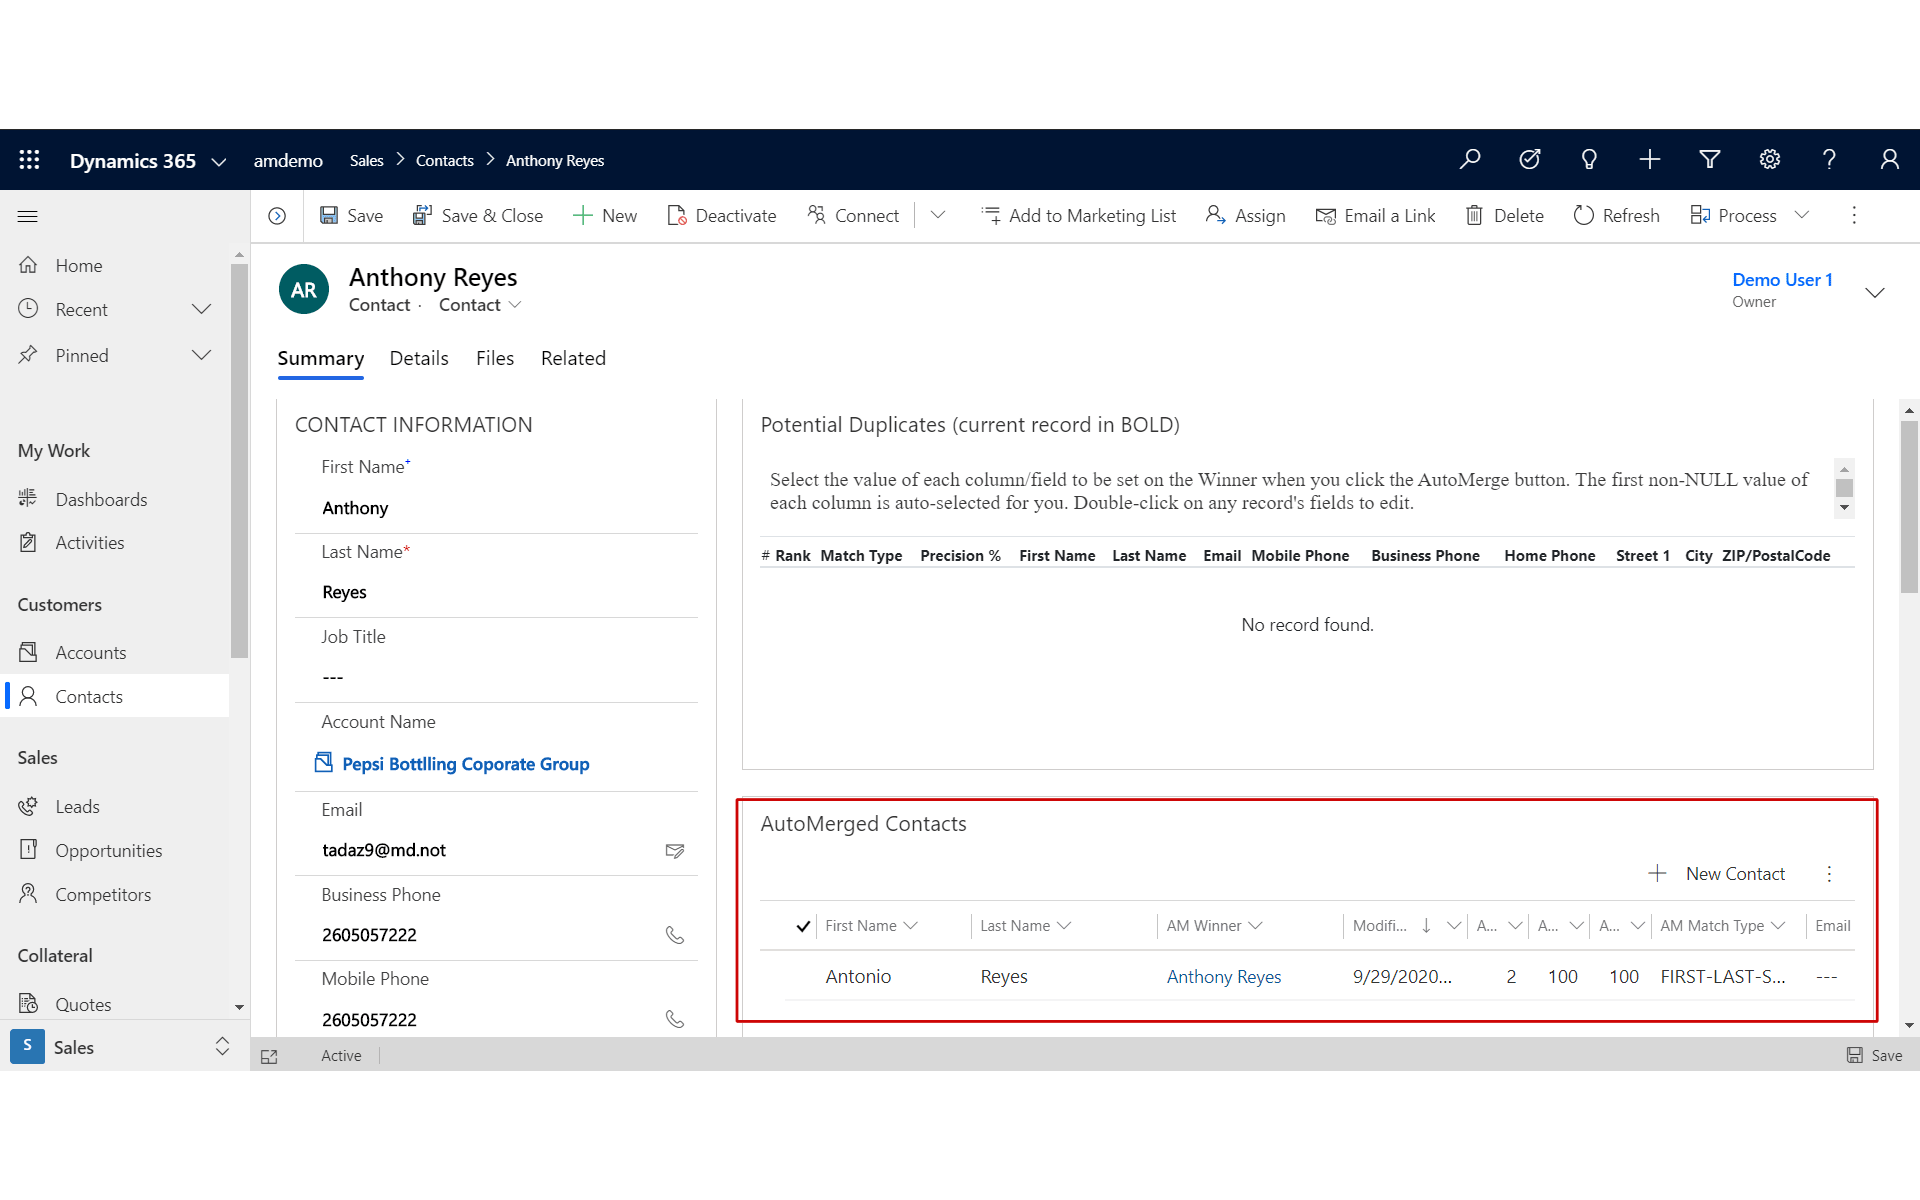Sort by First Name column header
This screenshot has width=1920, height=1200.
(x=871, y=926)
